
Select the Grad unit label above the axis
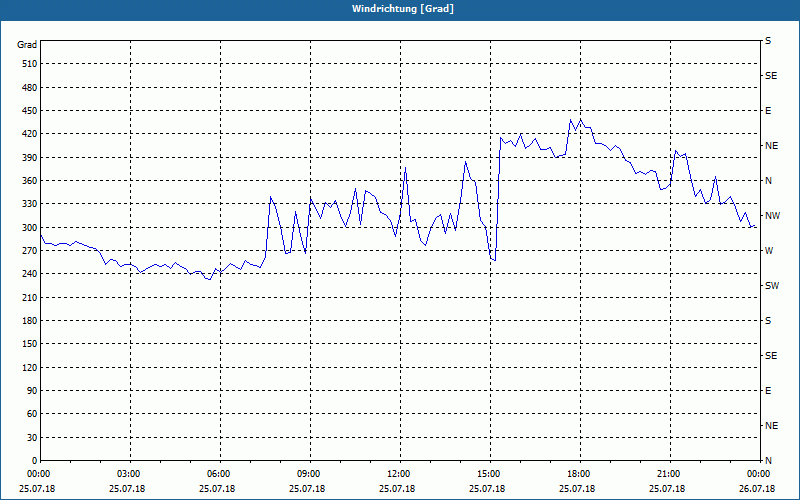coord(27,45)
